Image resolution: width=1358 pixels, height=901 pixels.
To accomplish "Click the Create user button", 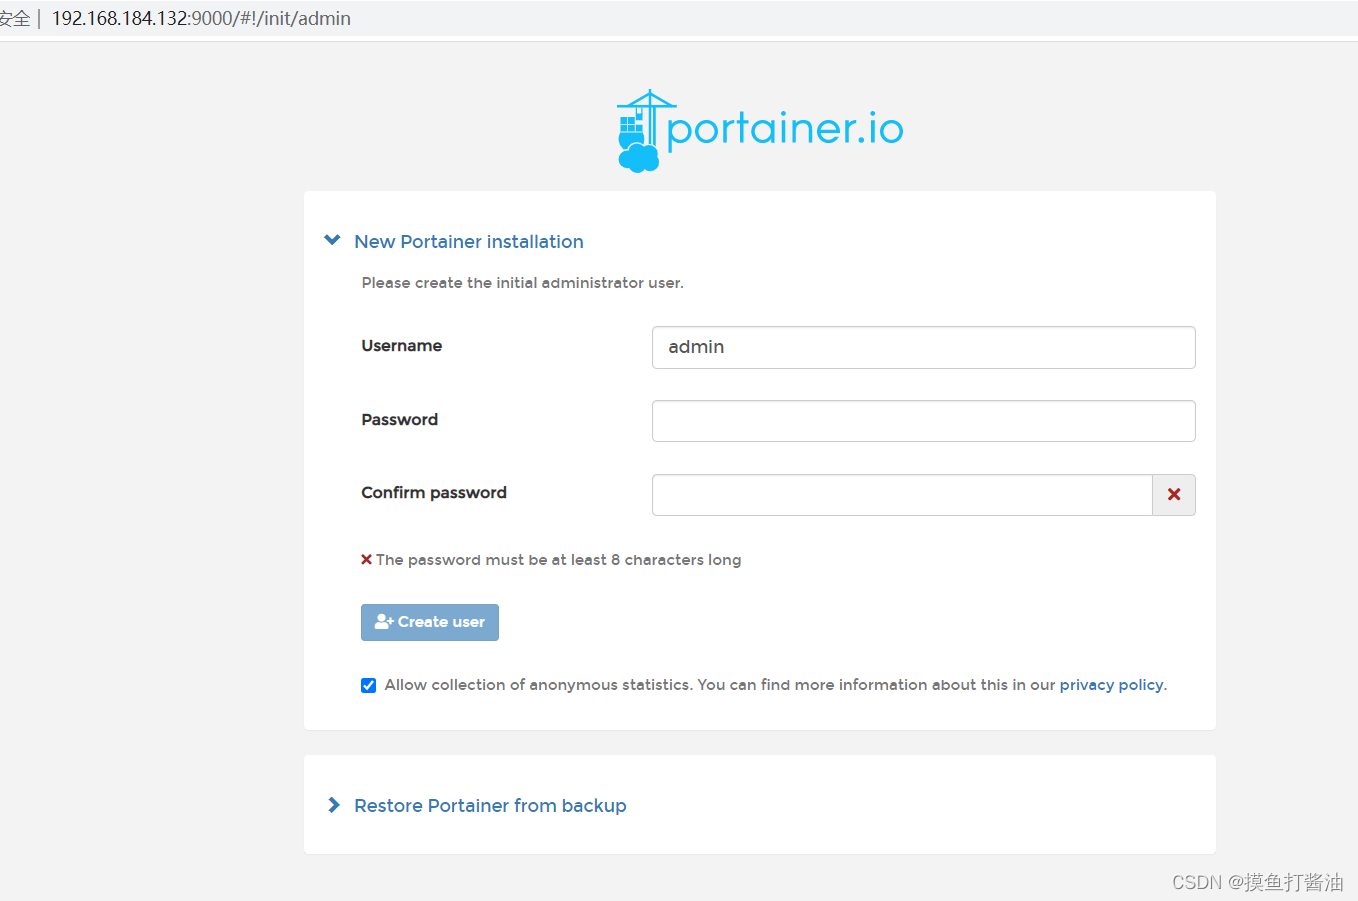I will tap(430, 622).
